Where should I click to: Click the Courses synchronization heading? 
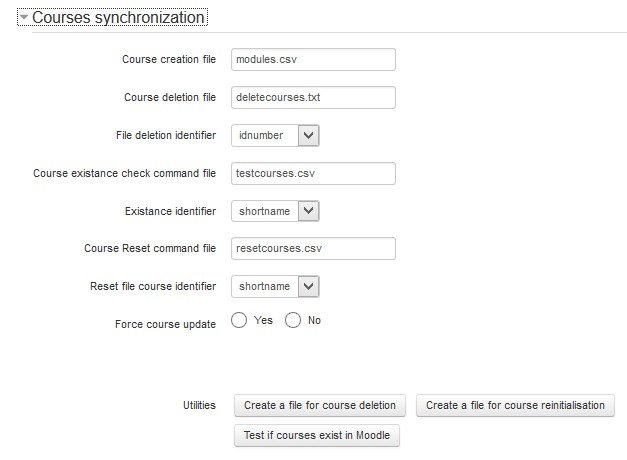[x=118, y=18]
